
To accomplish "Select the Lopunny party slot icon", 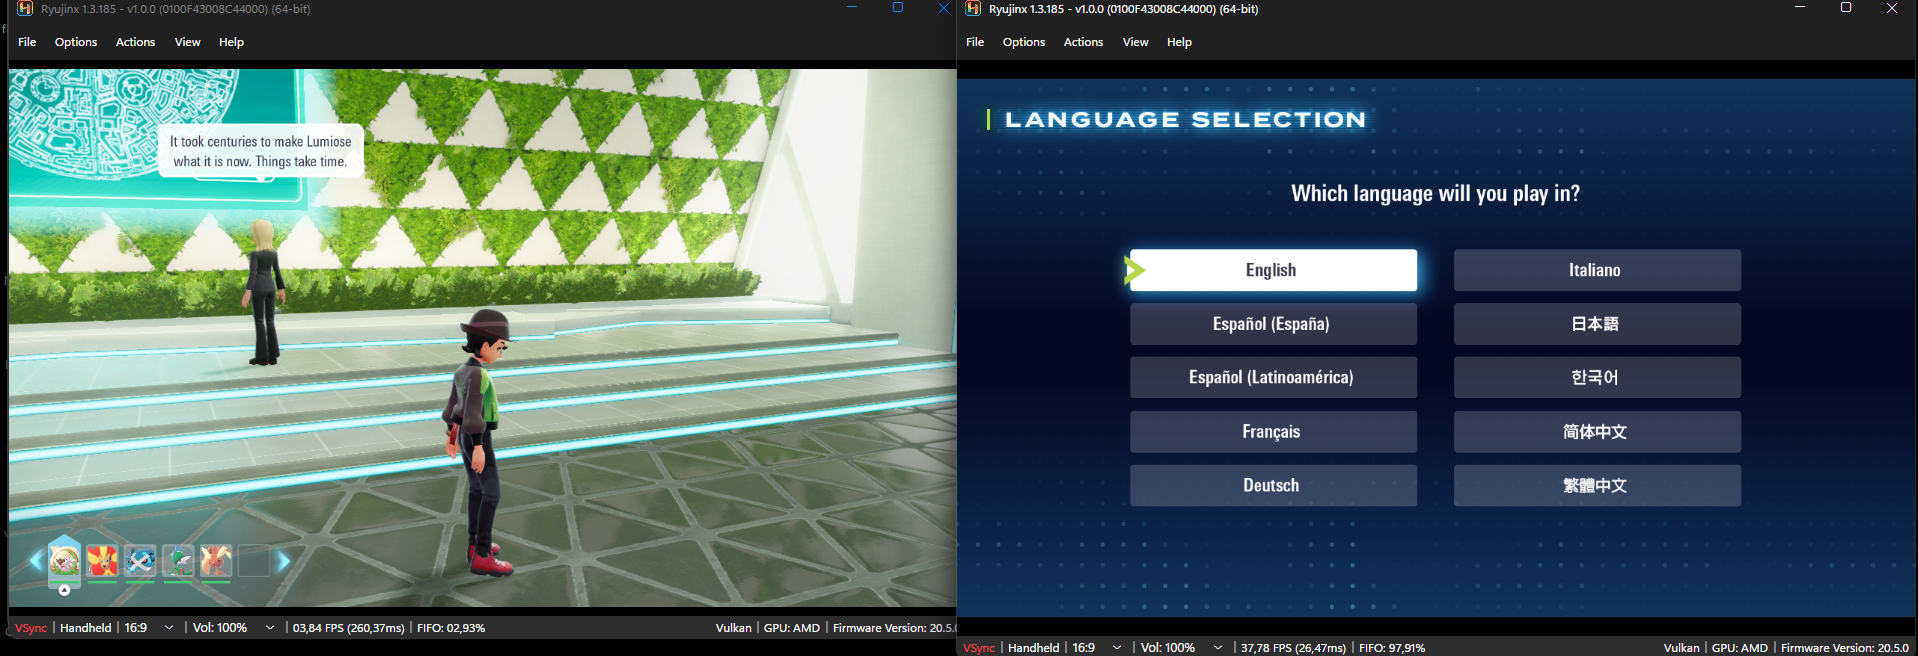I will coord(216,560).
